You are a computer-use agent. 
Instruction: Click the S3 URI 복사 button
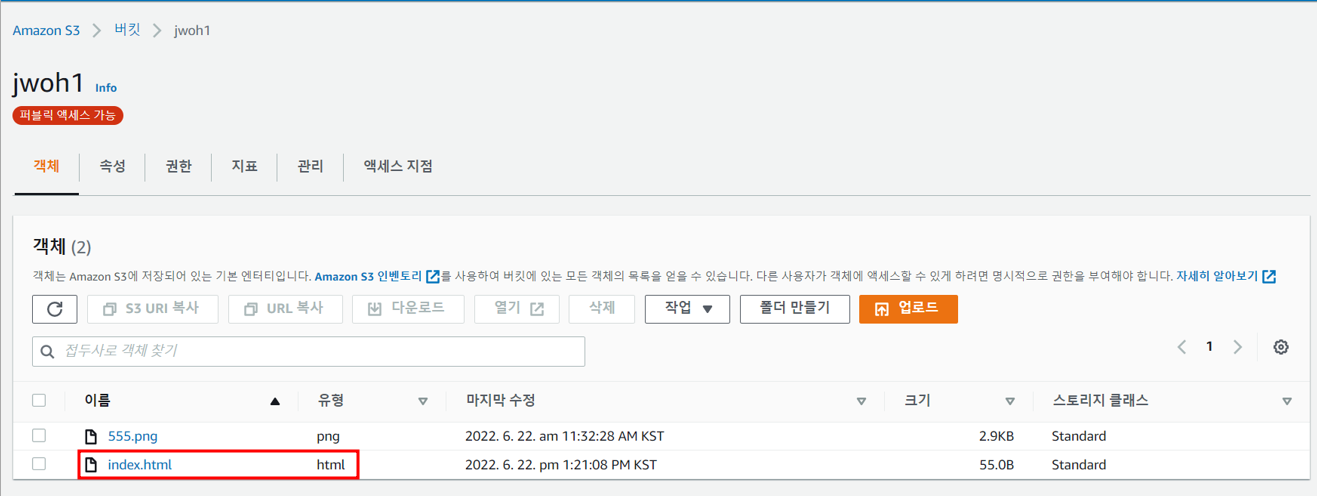(x=152, y=309)
